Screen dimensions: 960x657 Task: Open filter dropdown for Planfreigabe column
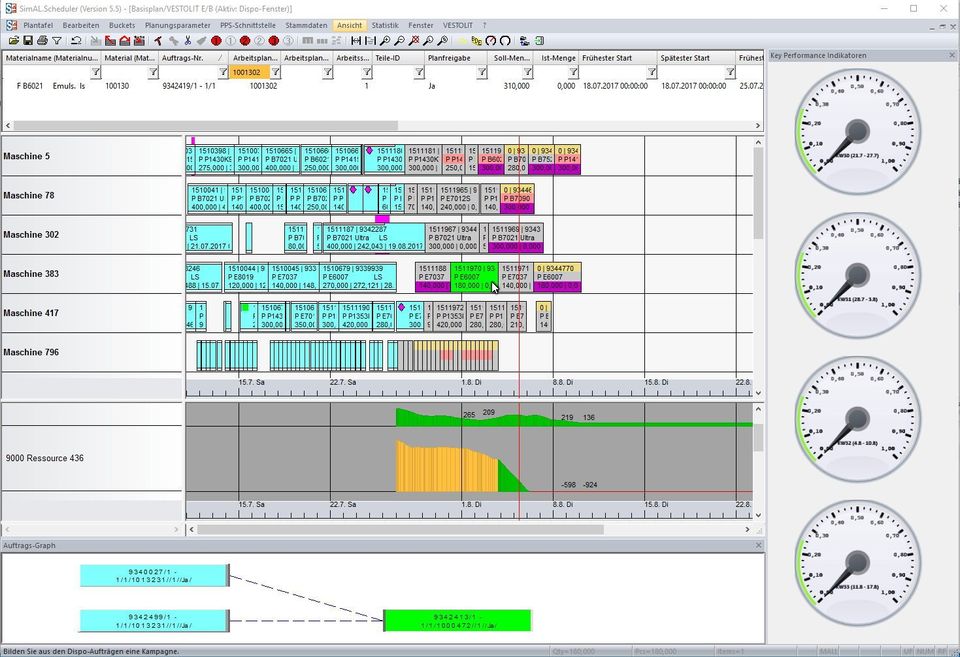pos(481,72)
